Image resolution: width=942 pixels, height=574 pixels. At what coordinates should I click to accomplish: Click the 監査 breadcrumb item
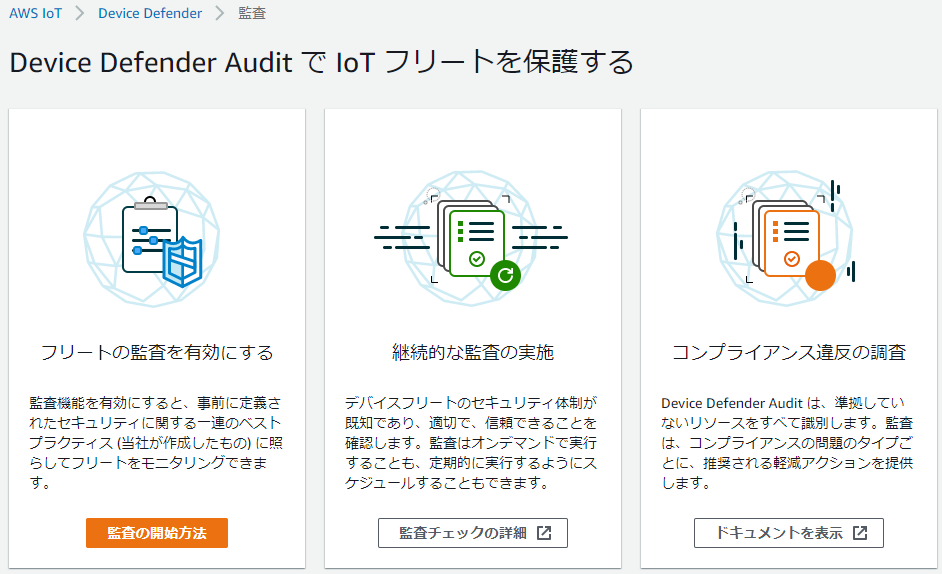tap(252, 14)
